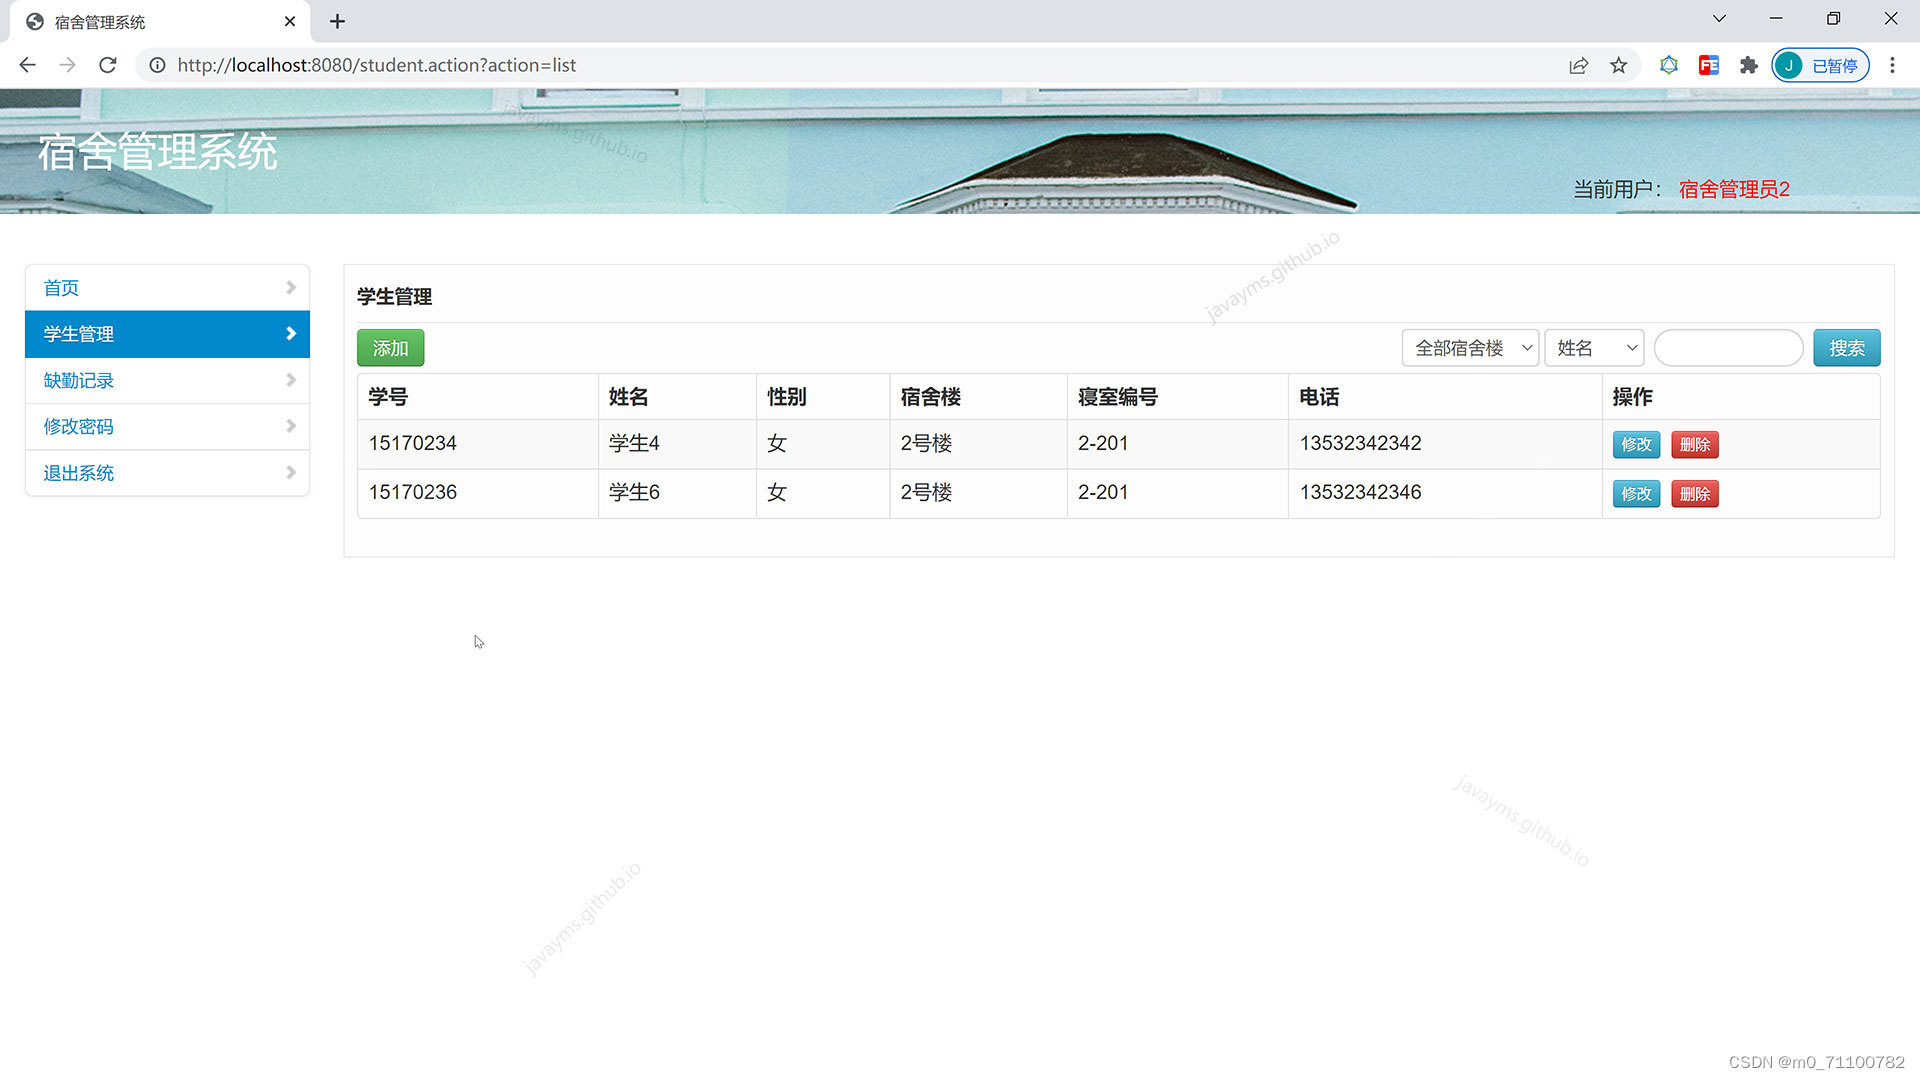Open the 姓名 search field dropdown
1920x1080 pixels.
point(1593,348)
